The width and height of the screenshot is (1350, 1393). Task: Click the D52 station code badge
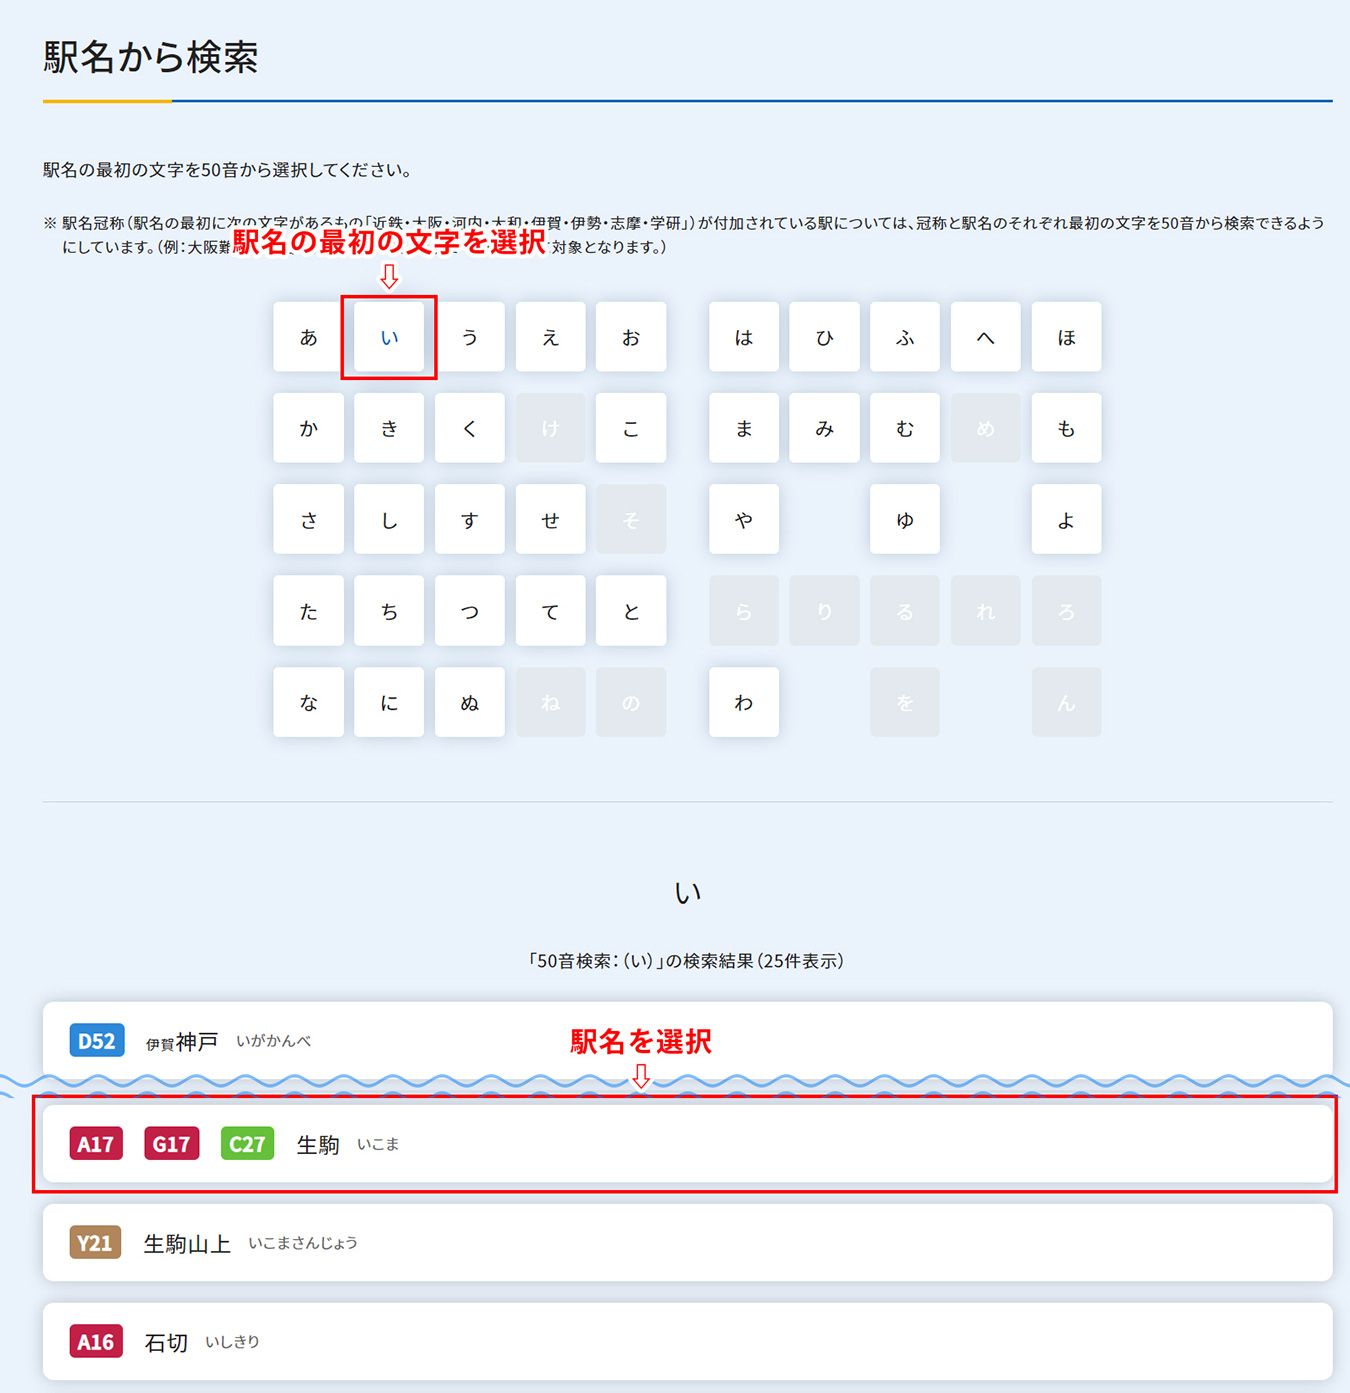click(97, 1041)
